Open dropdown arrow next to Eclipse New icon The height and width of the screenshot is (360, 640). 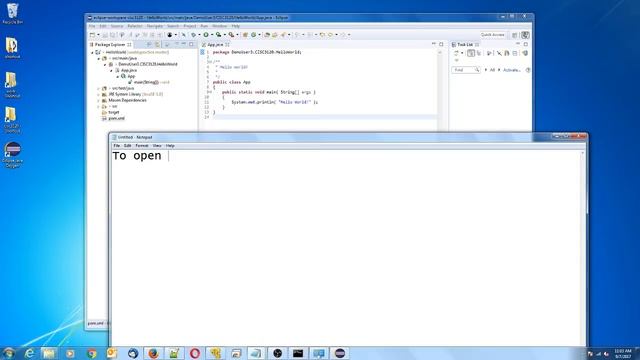tap(98, 35)
